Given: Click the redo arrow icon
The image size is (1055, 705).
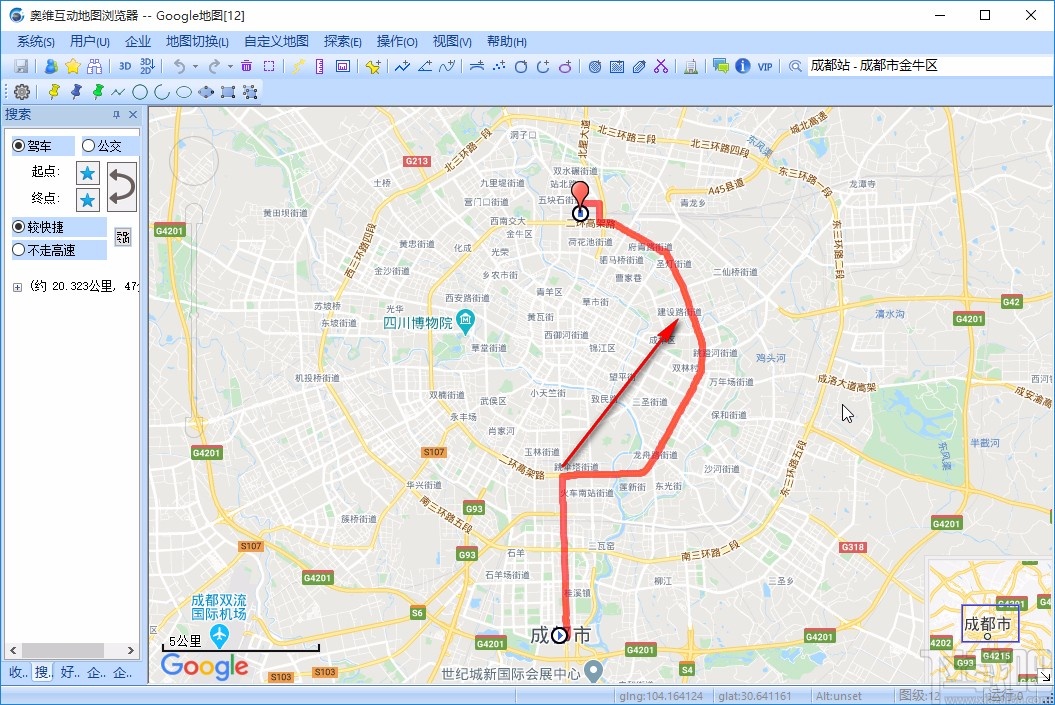Looking at the screenshot, I should coord(214,66).
